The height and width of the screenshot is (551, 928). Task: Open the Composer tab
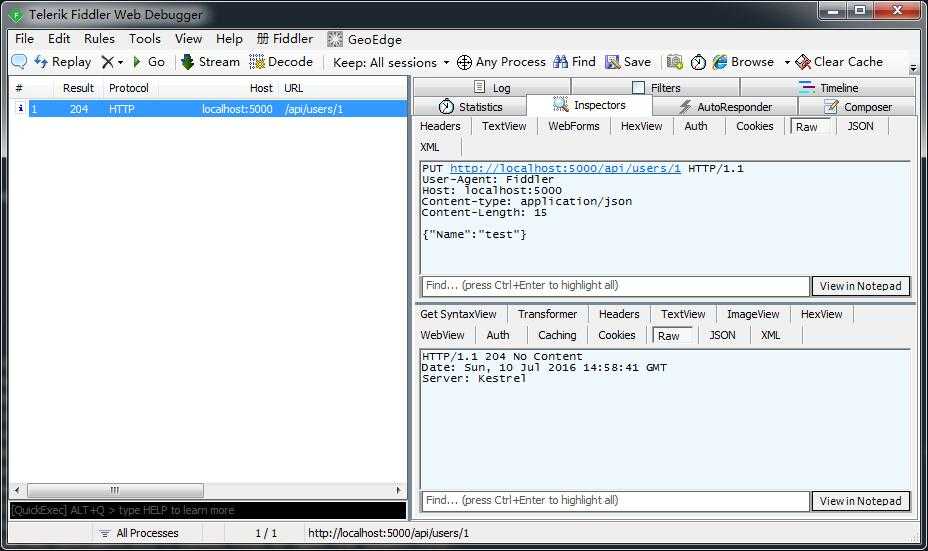[858, 107]
